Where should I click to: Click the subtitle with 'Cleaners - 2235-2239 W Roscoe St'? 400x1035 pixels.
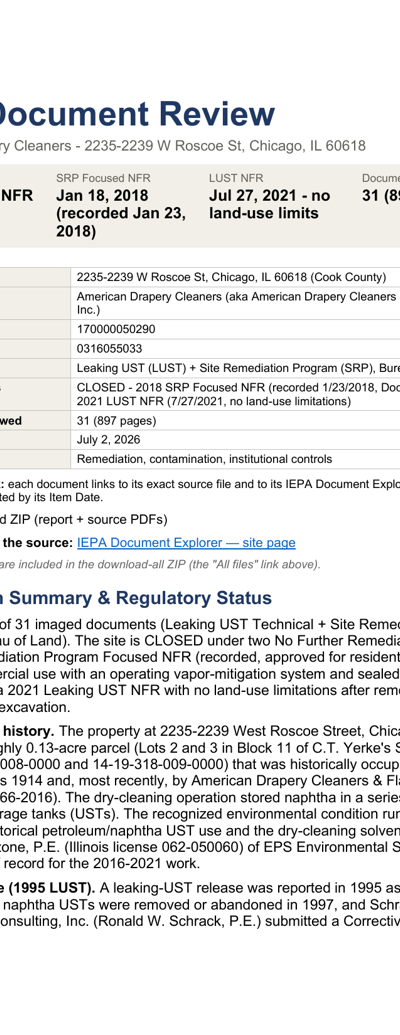(183, 145)
